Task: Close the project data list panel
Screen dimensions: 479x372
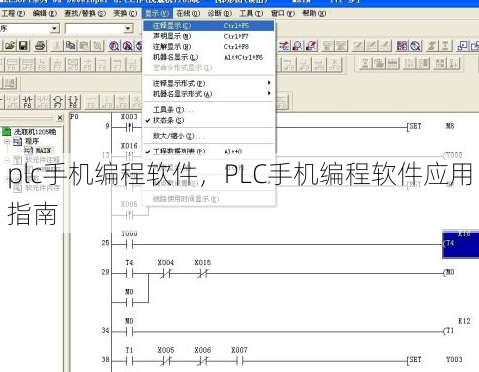Action: (x=60, y=118)
